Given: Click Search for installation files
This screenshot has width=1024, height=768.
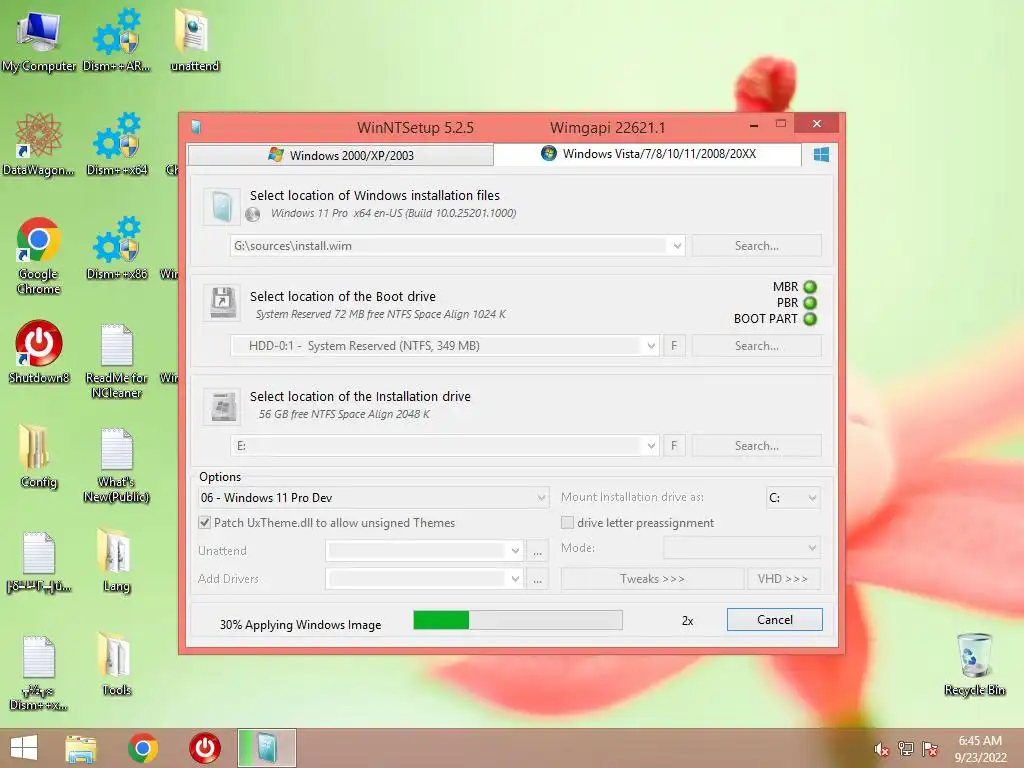Looking at the screenshot, I should 756,246.
